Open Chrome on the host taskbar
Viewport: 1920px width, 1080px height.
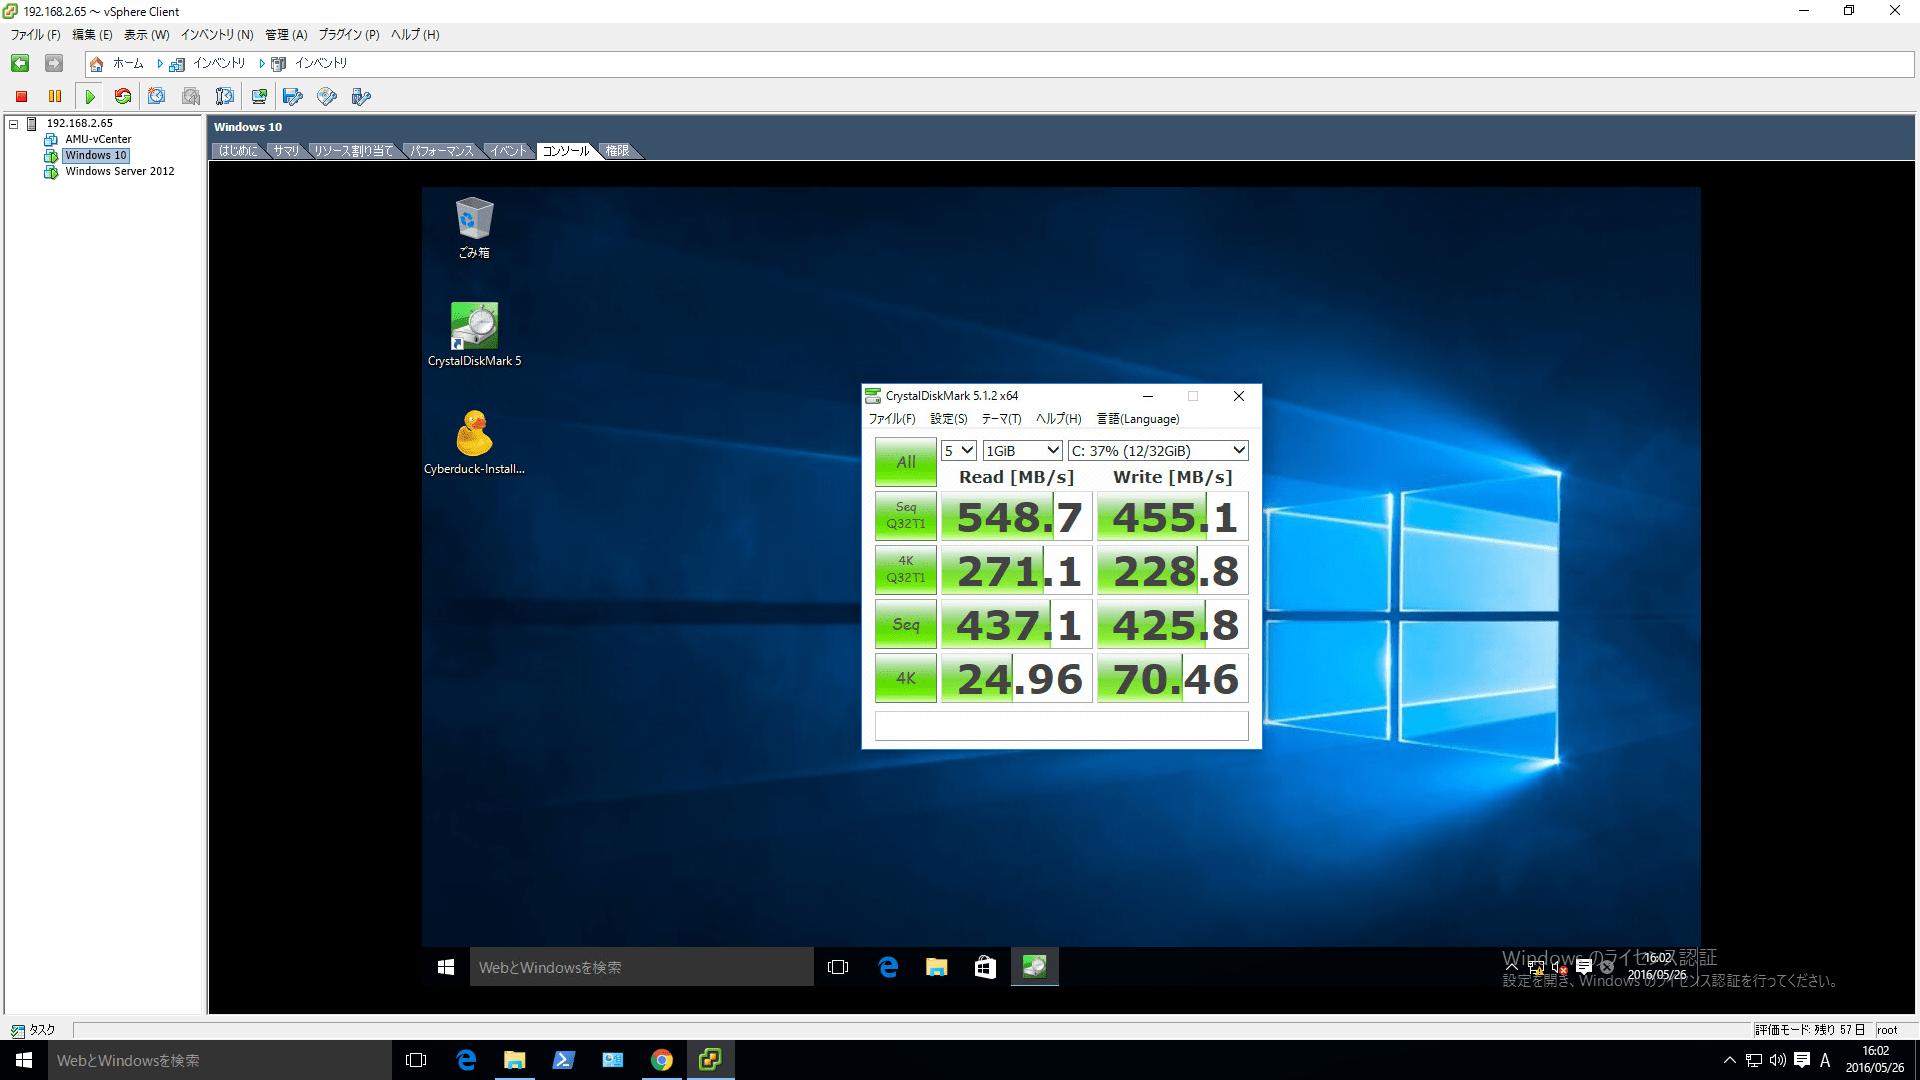662,1060
